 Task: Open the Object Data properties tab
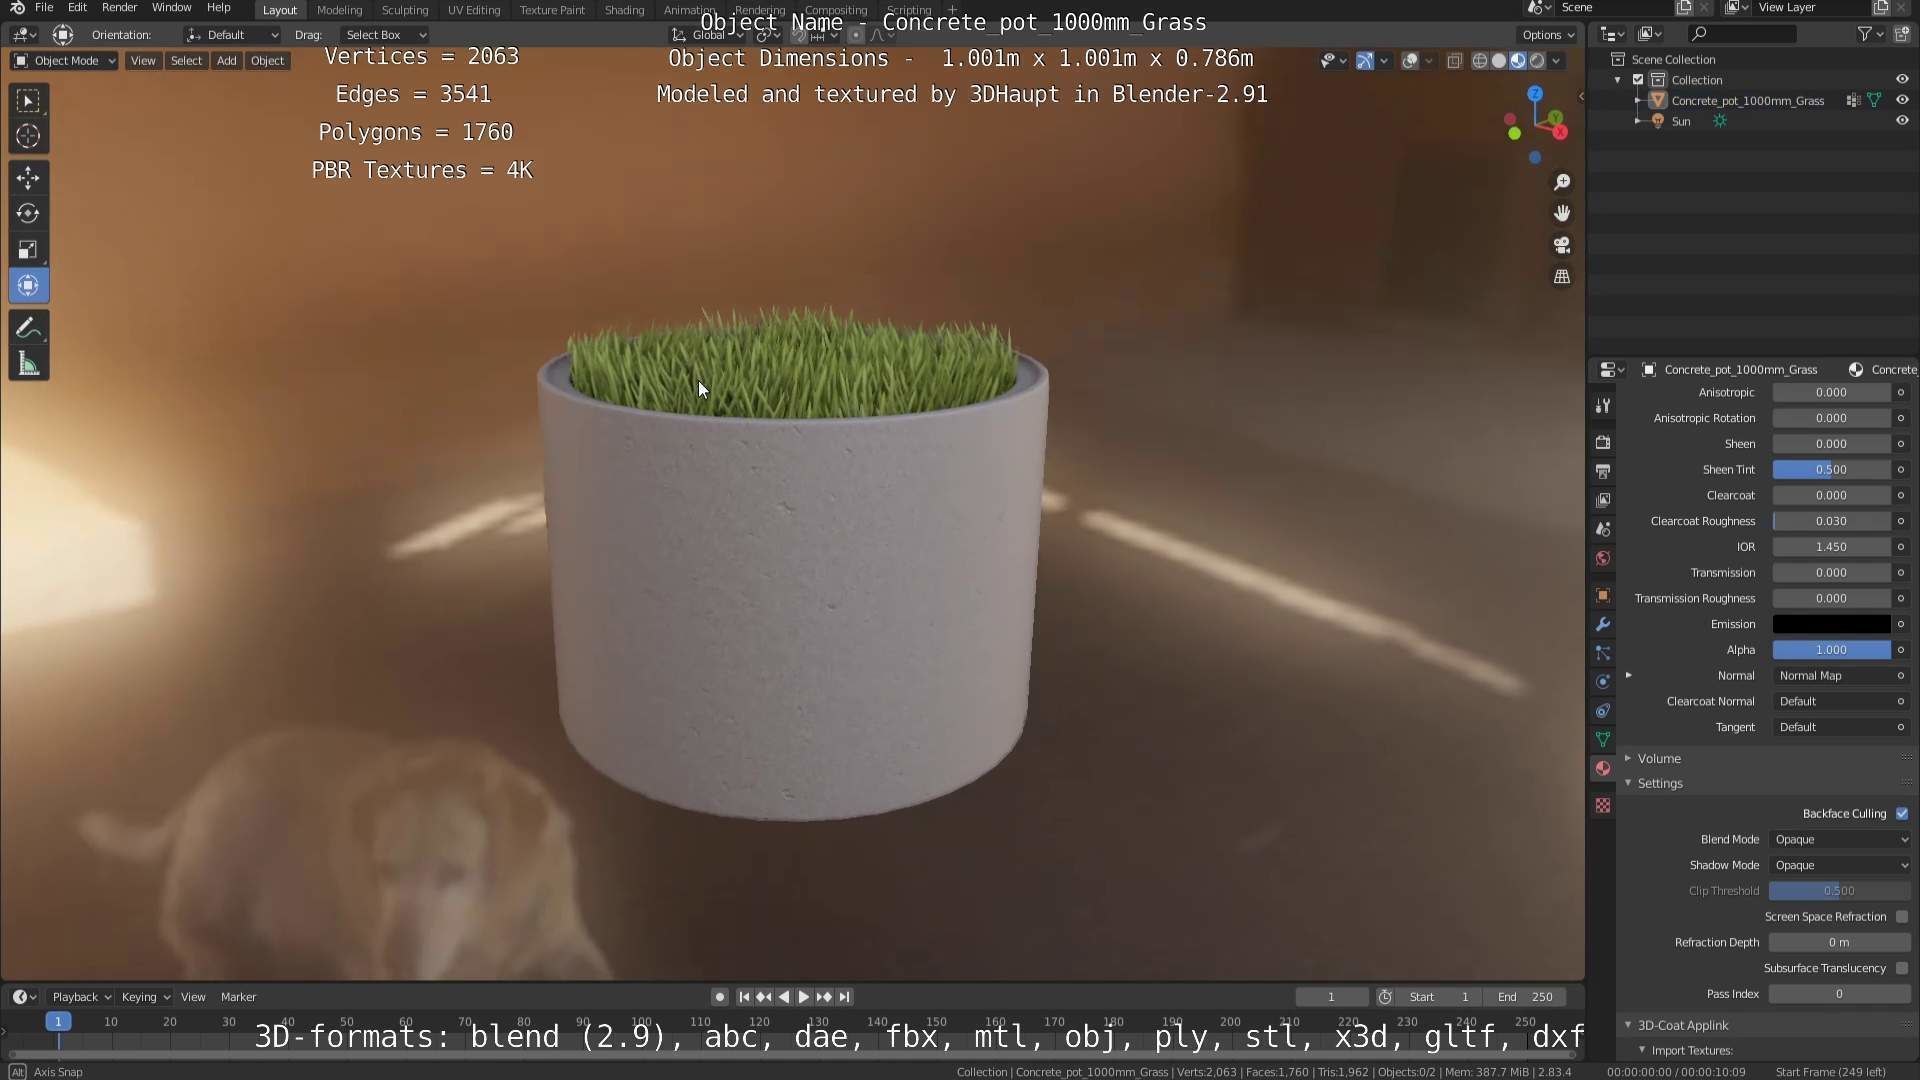click(x=1603, y=740)
